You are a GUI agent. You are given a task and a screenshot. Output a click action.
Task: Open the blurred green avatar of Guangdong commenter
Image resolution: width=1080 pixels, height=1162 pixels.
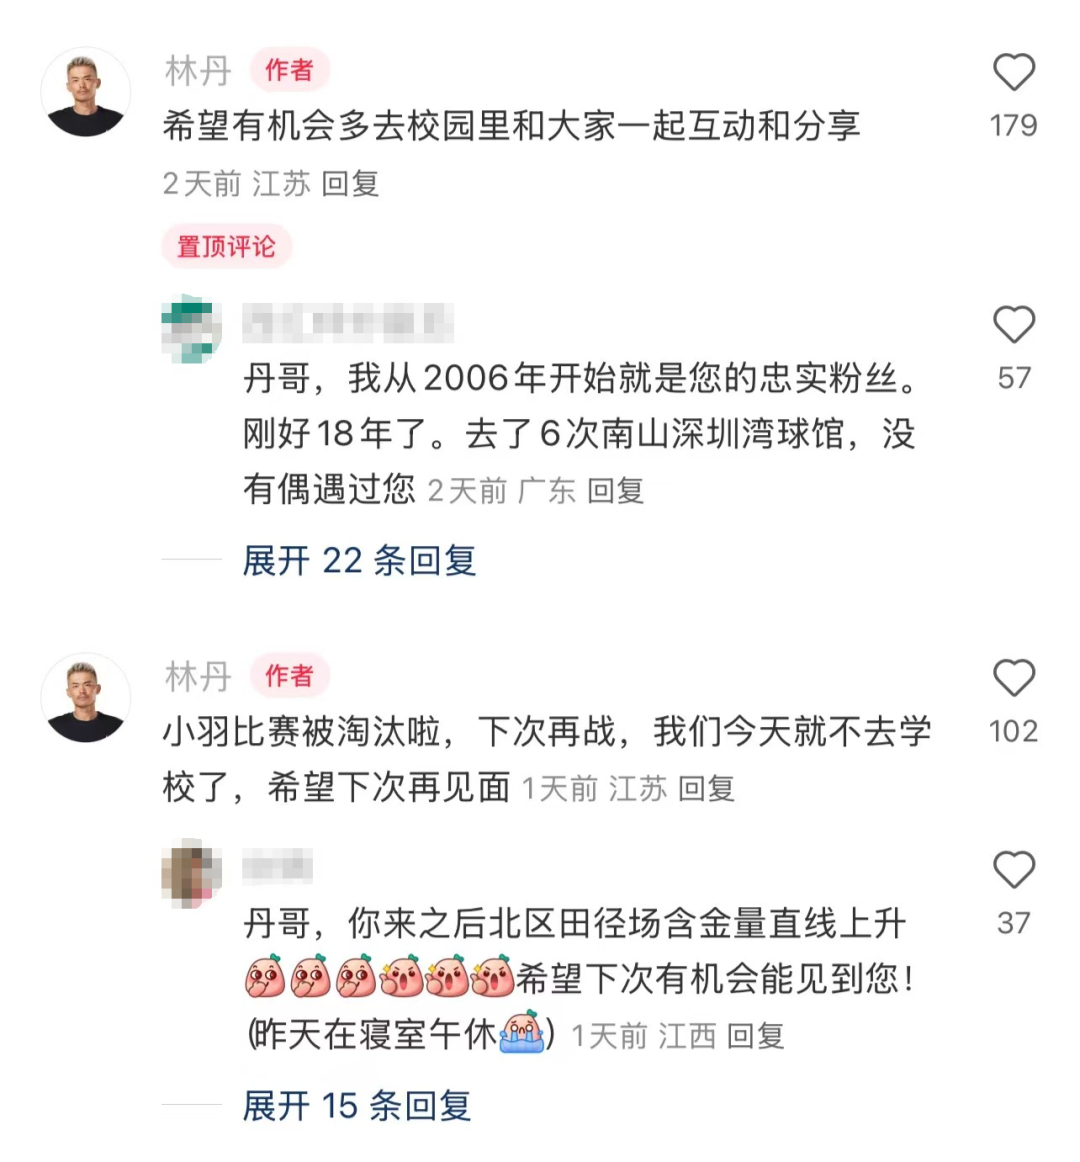[191, 328]
